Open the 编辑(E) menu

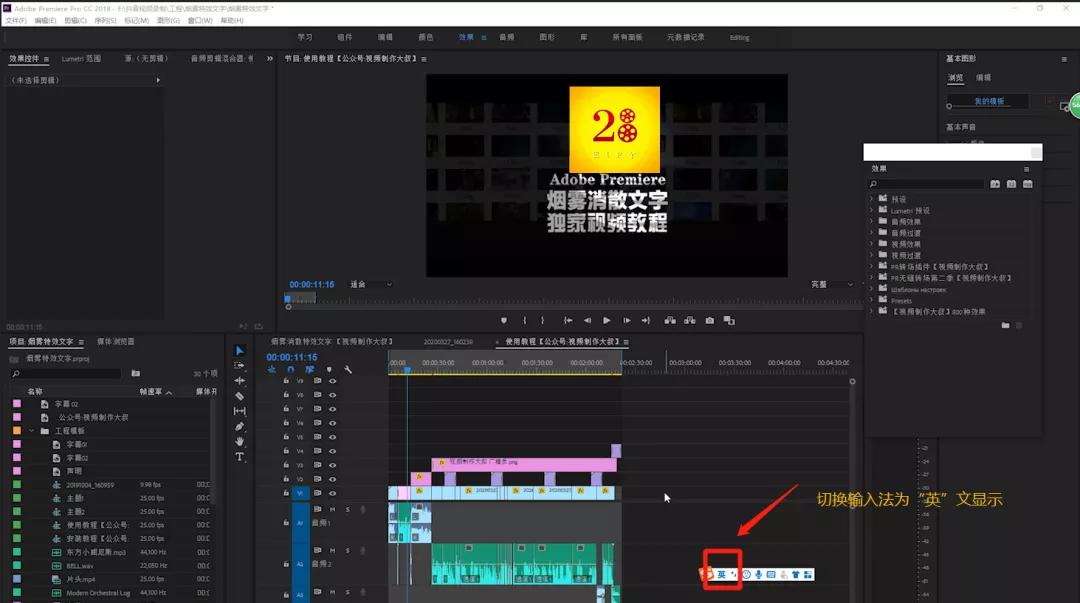point(45,21)
